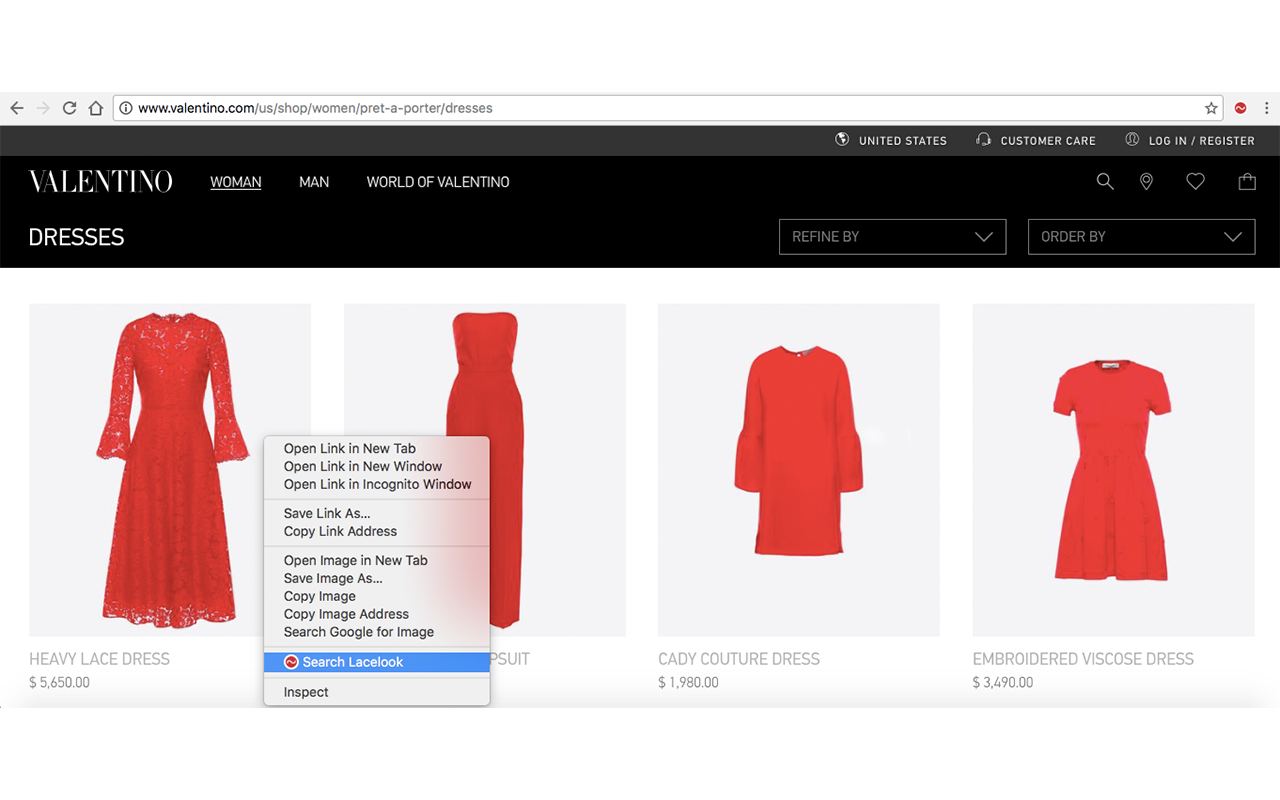Open the Lacelook extension icon near address bar
The image size is (1280, 800).
tap(1240, 107)
